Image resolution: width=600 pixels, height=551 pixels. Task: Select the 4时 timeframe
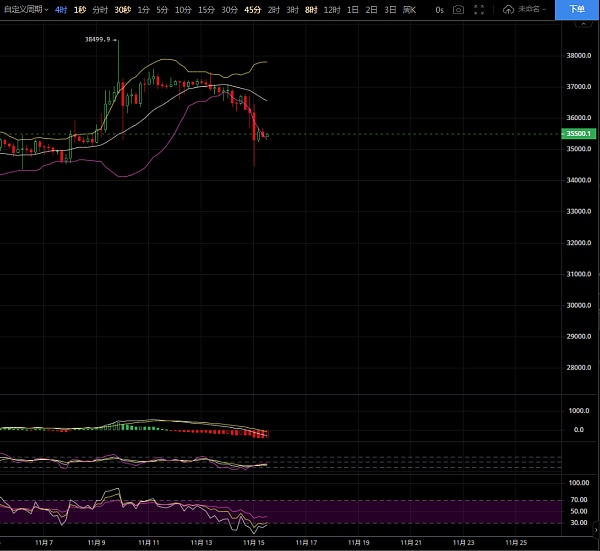click(62, 9)
